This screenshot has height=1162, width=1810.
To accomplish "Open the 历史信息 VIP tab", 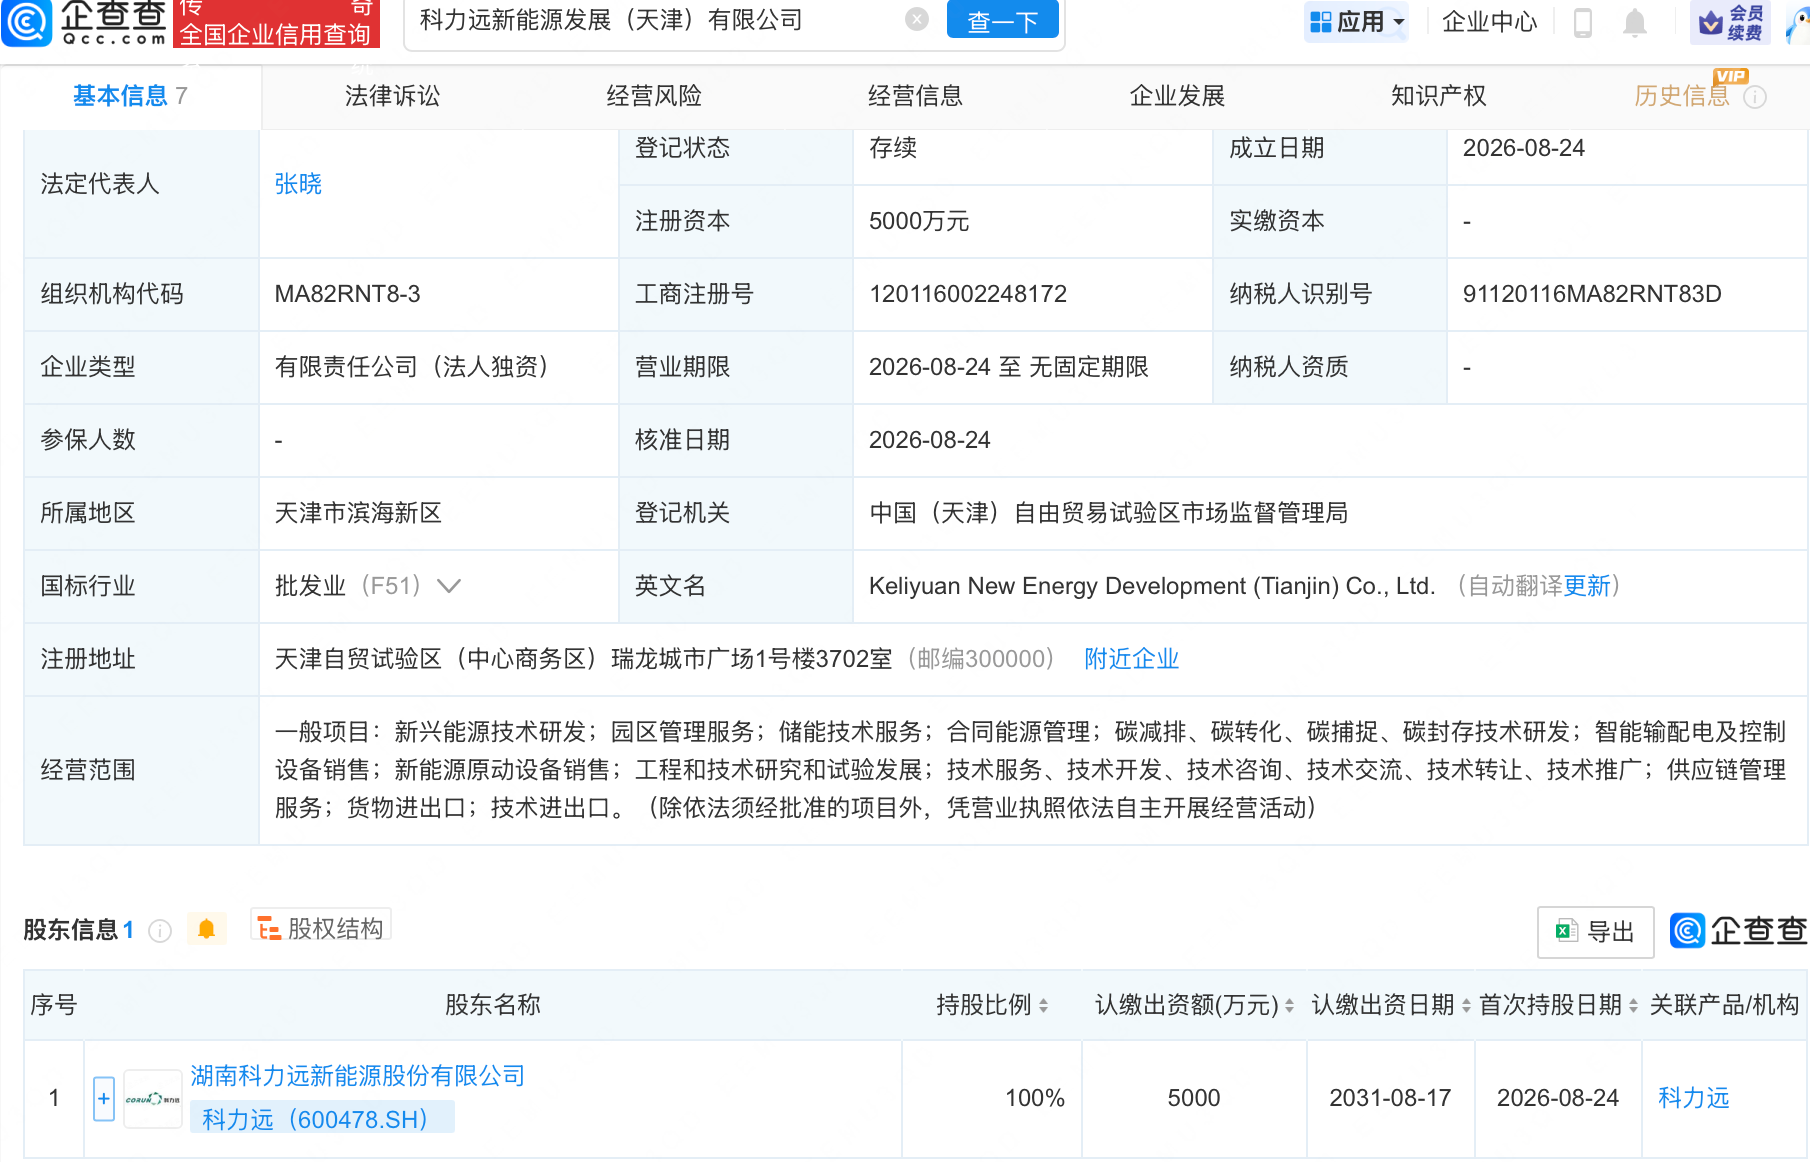I will [x=1682, y=96].
